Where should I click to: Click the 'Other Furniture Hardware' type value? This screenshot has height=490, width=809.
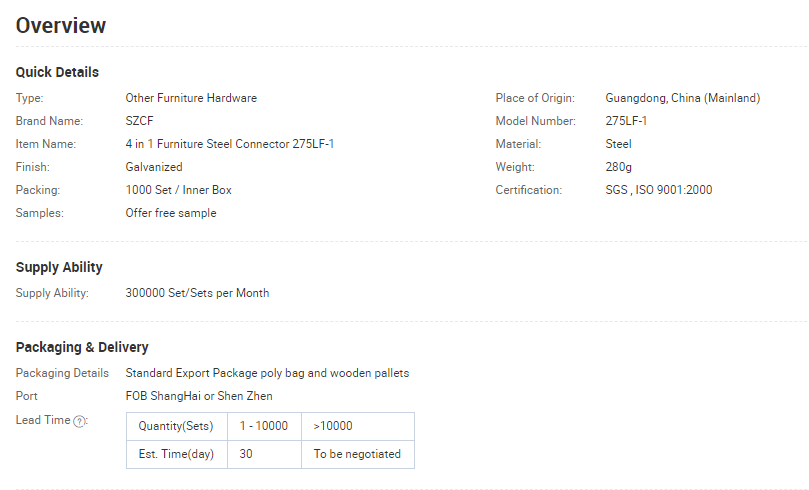click(191, 98)
